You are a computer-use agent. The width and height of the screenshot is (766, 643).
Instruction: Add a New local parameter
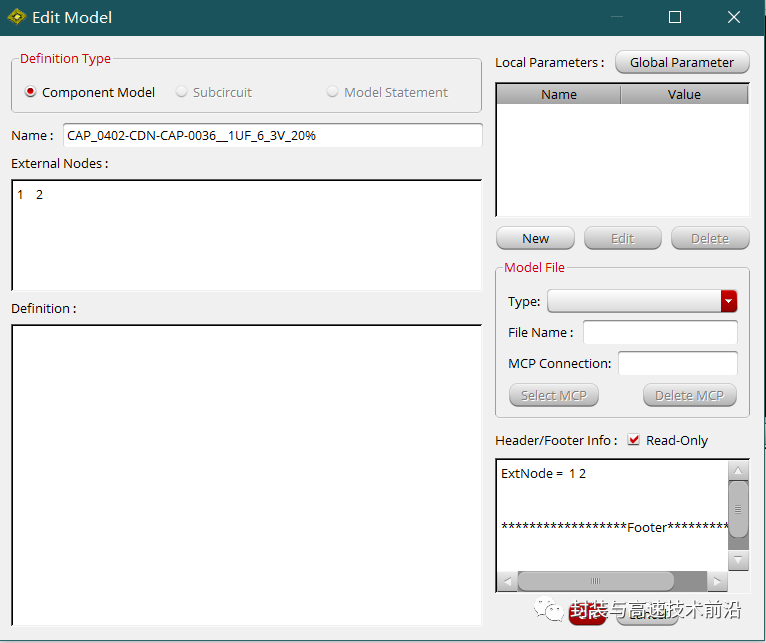click(535, 238)
